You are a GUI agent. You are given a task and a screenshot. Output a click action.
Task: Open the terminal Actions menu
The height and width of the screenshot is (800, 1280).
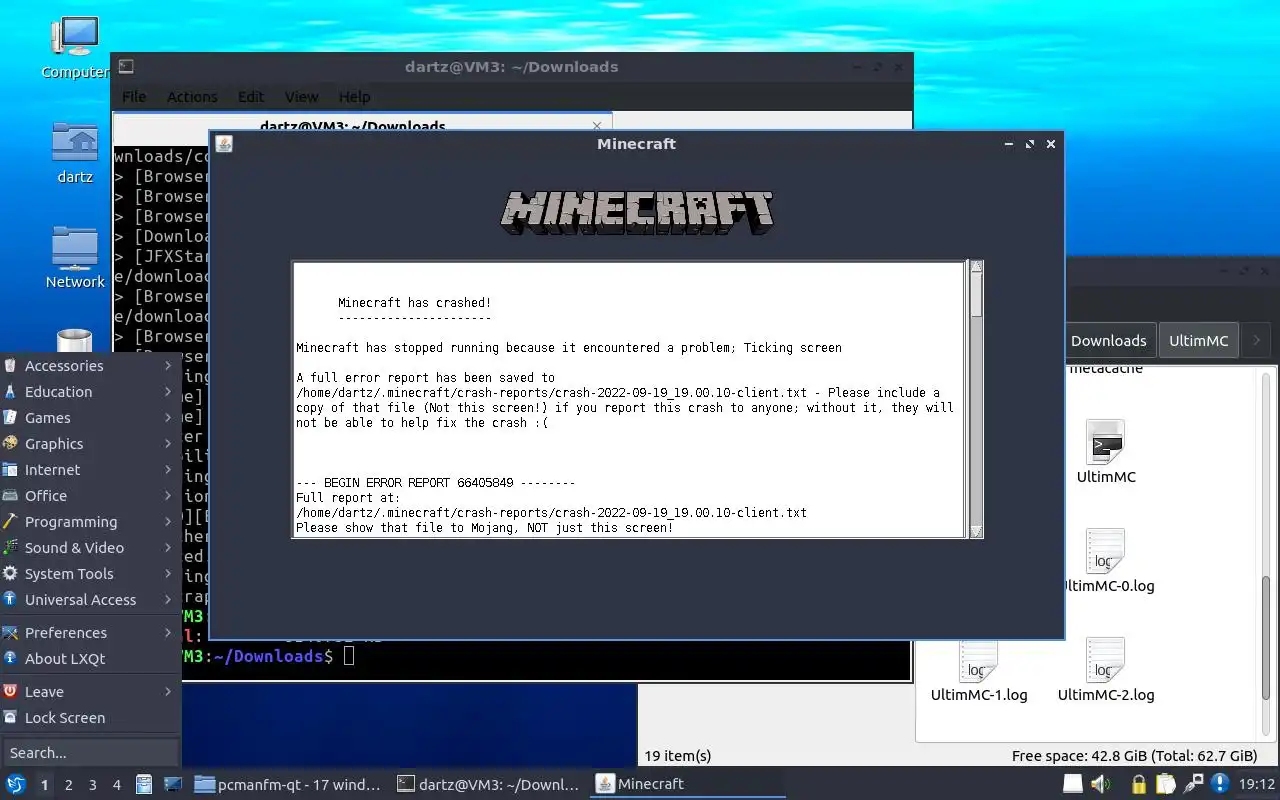click(x=192, y=97)
